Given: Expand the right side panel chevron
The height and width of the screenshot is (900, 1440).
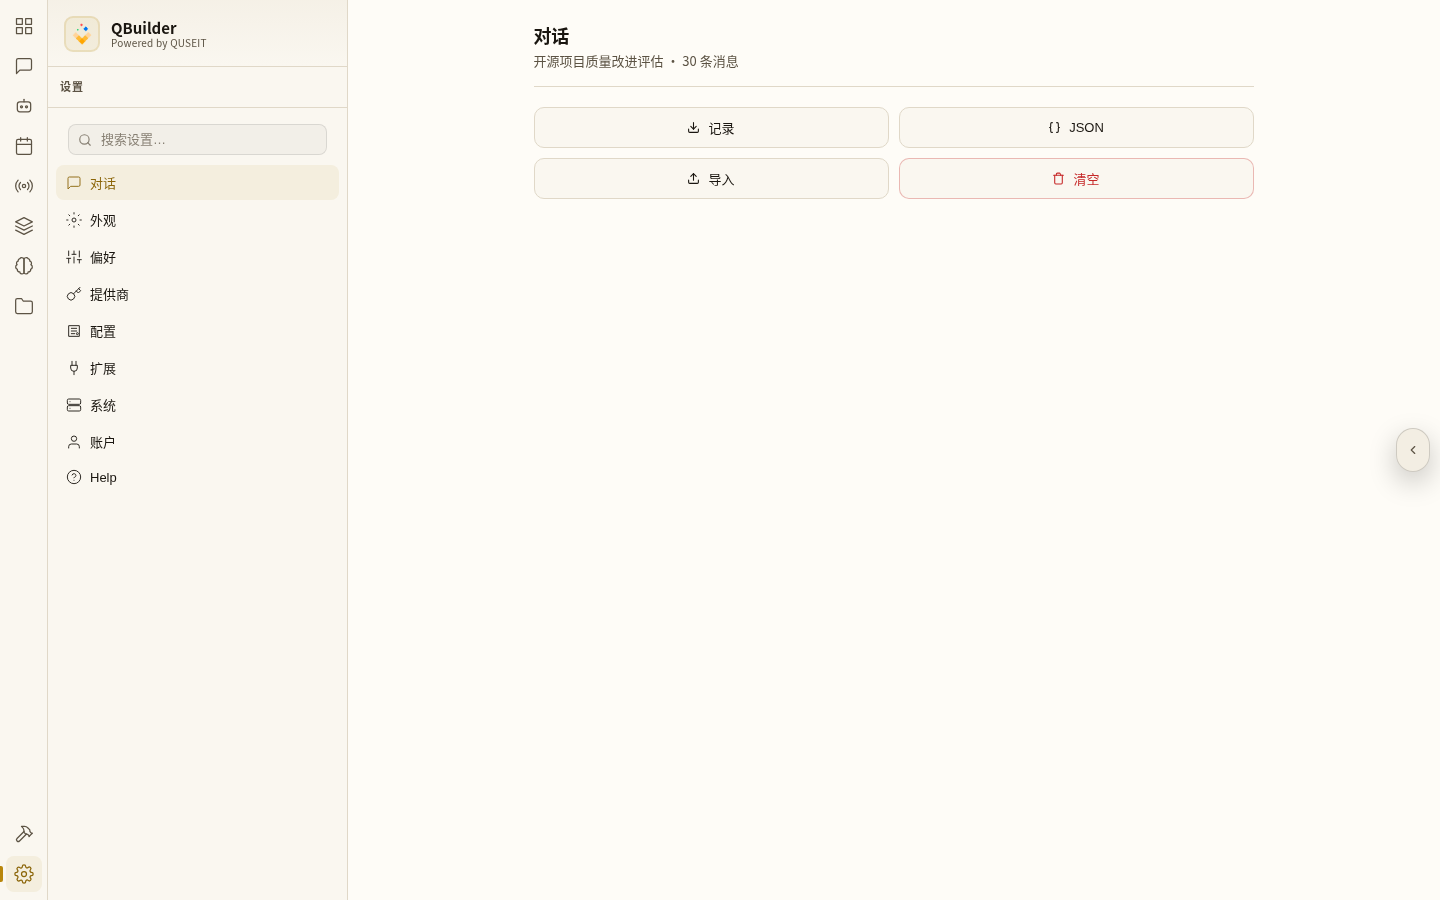Looking at the screenshot, I should click(1413, 450).
